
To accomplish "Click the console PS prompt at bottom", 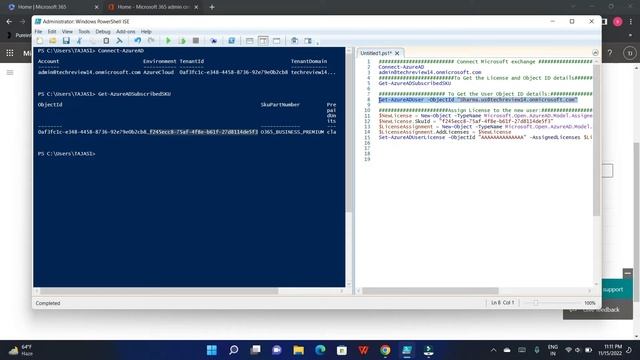I will (67, 154).
